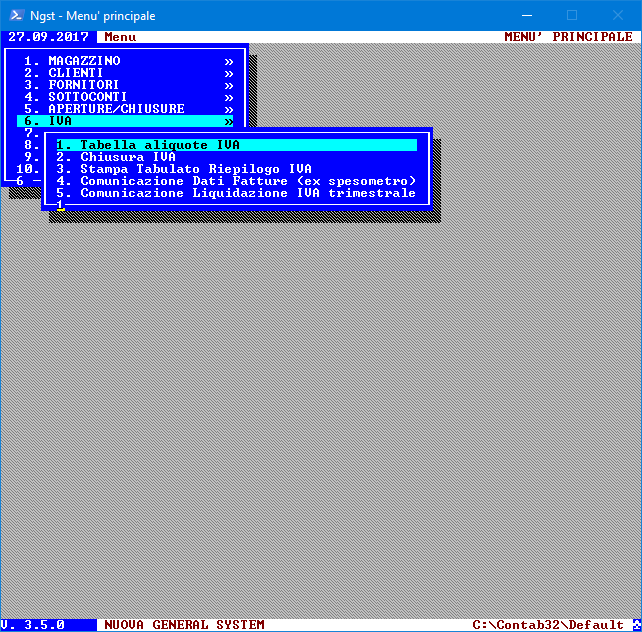Click the date 27.09.2017 in header
The image size is (642, 632).
tap(48, 37)
